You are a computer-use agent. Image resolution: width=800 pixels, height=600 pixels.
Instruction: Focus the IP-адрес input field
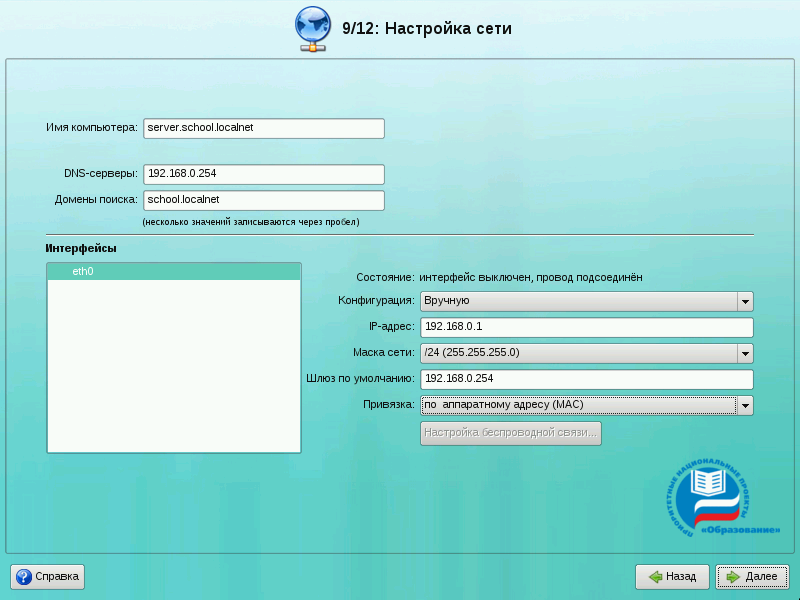(586, 327)
